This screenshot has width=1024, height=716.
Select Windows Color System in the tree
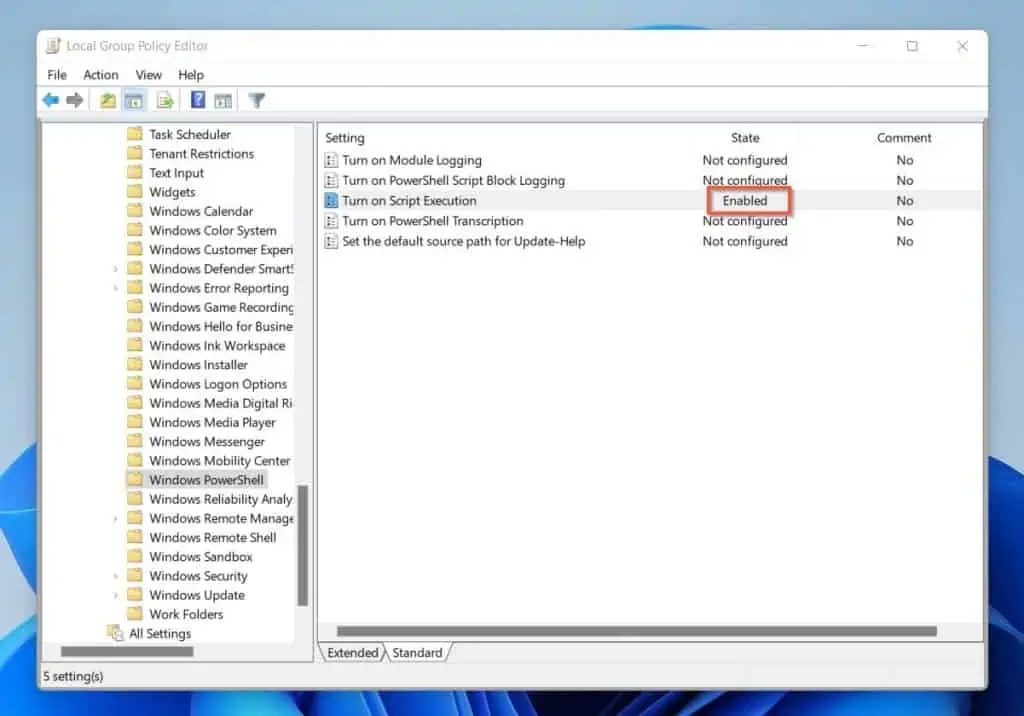[x=213, y=230]
